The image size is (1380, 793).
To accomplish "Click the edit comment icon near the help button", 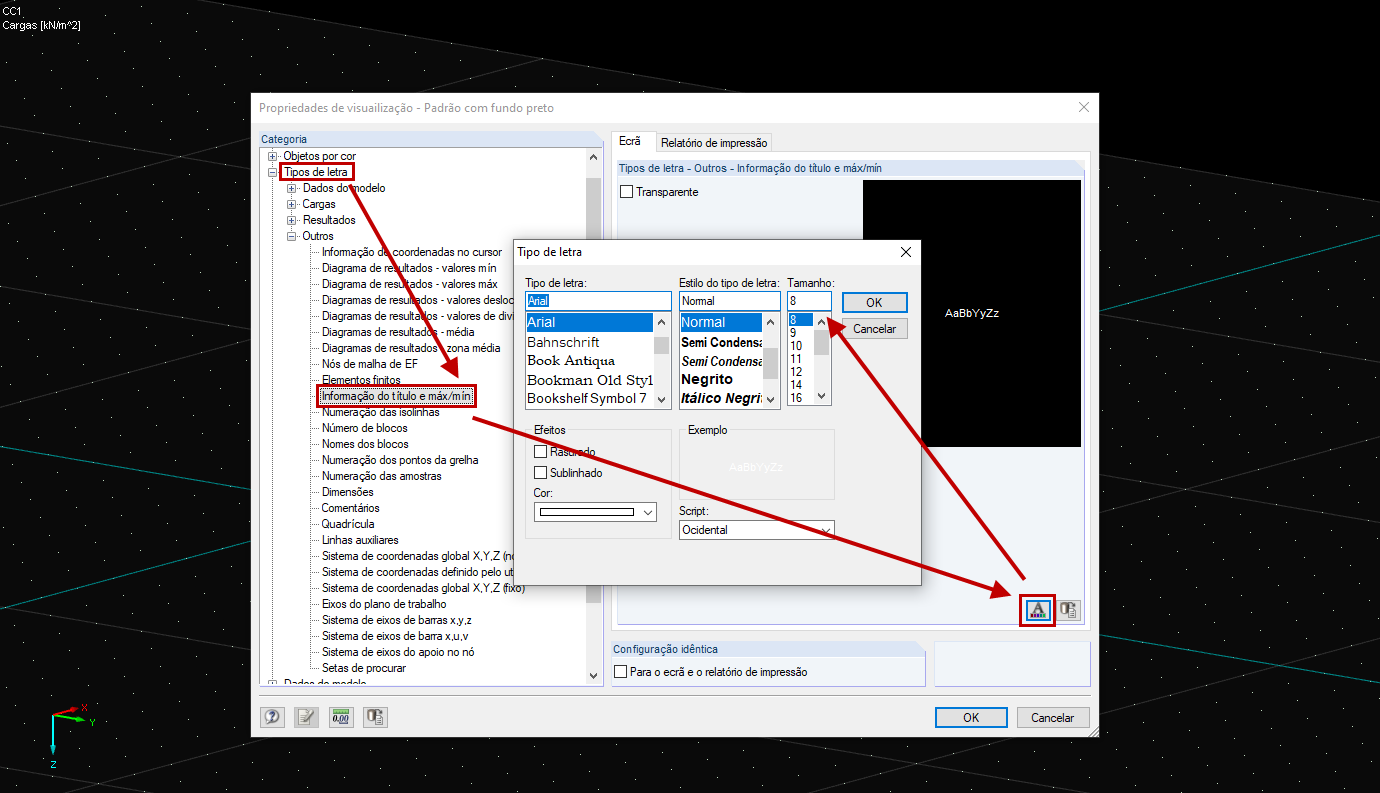I will (x=306, y=717).
